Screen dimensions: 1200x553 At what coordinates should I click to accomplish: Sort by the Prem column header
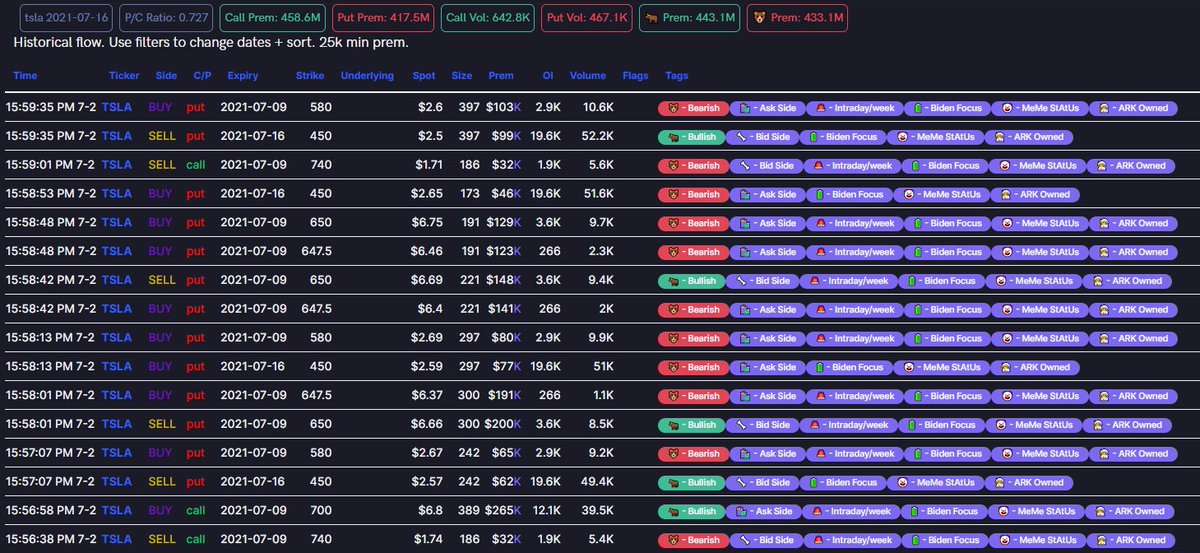point(501,76)
